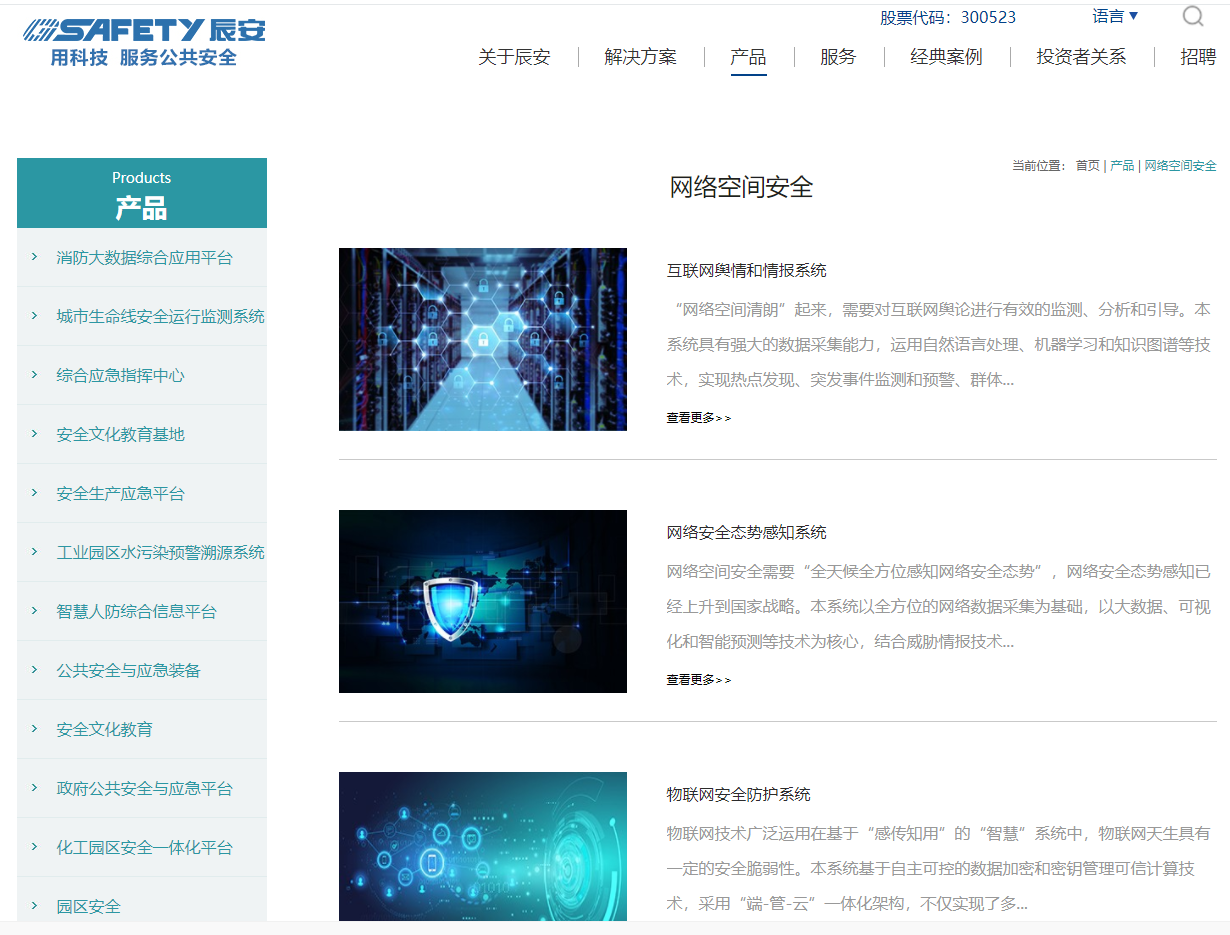The height and width of the screenshot is (935, 1230).
Task: Select the 产品 menu item
Action: click(x=748, y=57)
